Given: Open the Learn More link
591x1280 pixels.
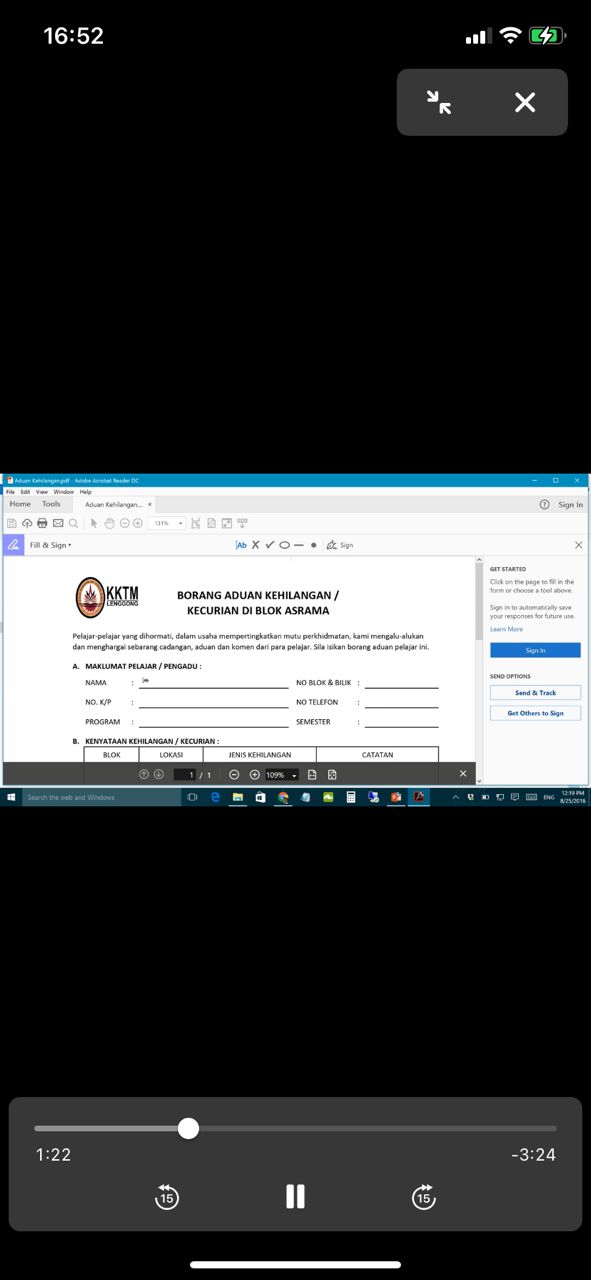Looking at the screenshot, I should click(506, 629).
